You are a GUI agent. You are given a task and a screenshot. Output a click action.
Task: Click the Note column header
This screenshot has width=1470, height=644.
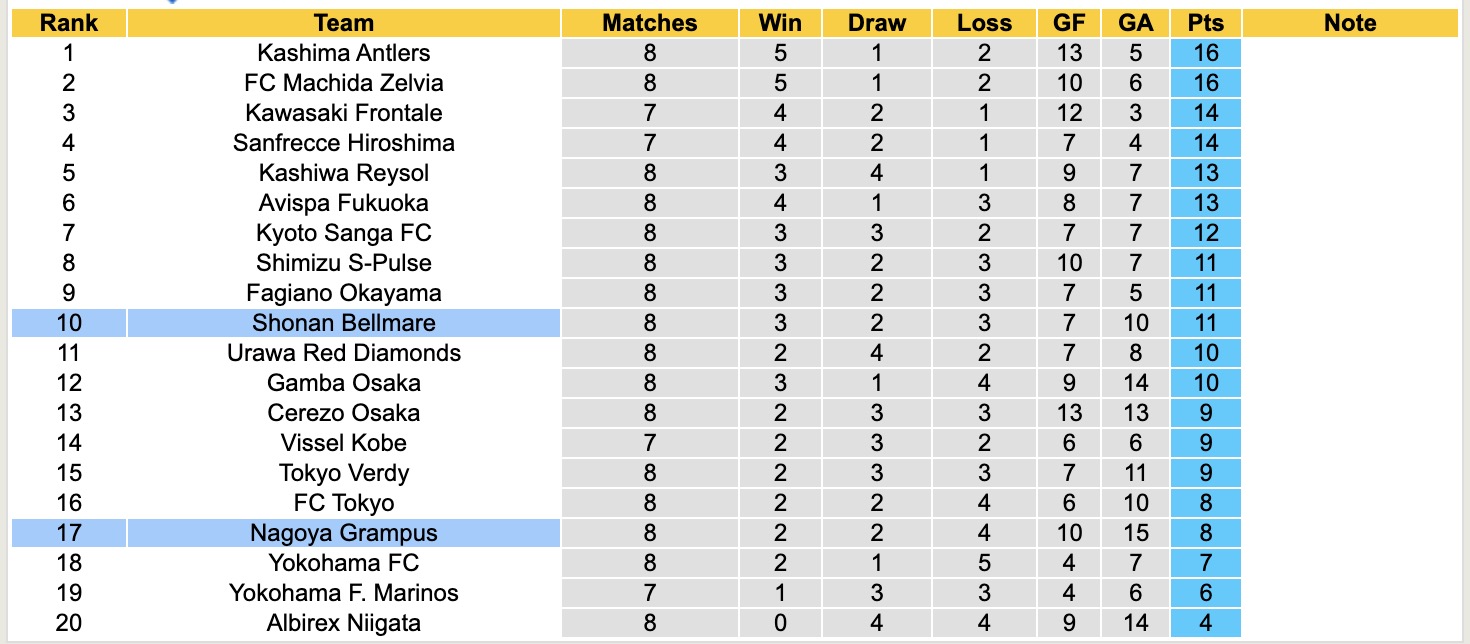pyautogui.click(x=1350, y=23)
